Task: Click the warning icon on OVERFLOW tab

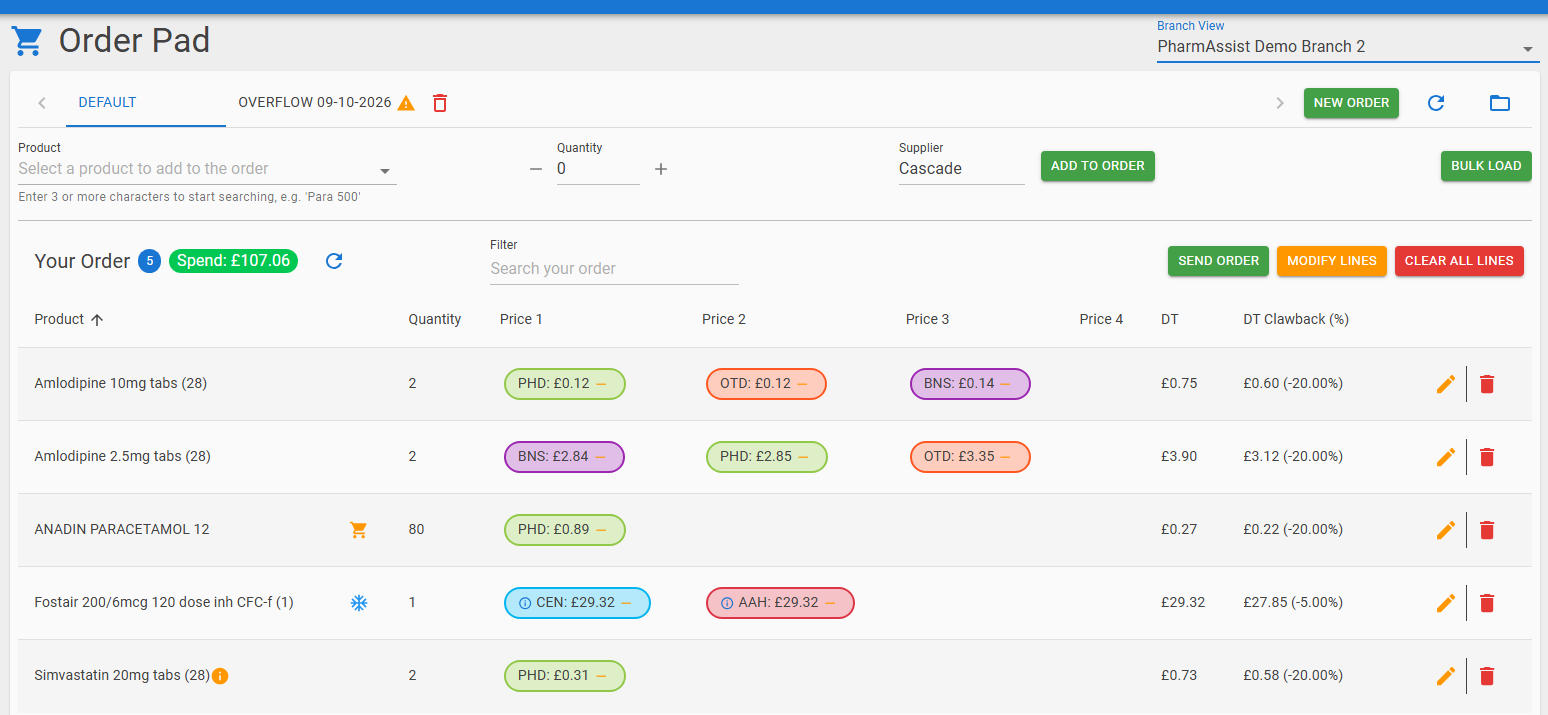Action: (406, 103)
